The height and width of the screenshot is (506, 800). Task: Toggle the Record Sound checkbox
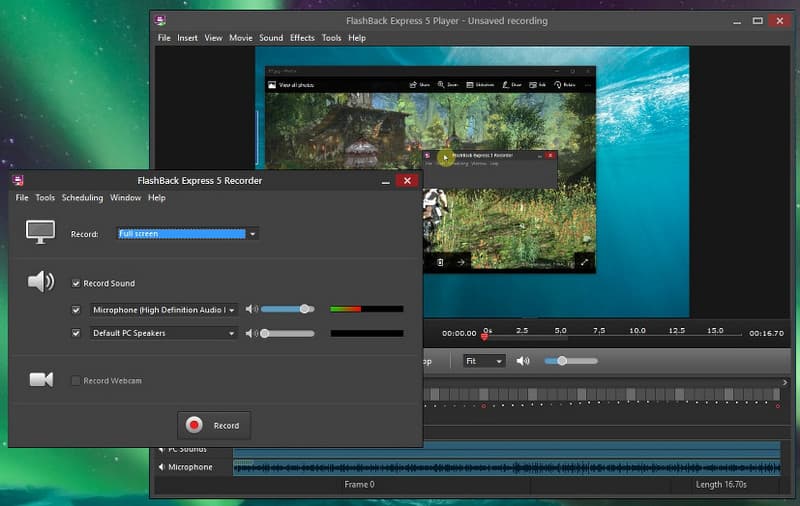tap(76, 283)
